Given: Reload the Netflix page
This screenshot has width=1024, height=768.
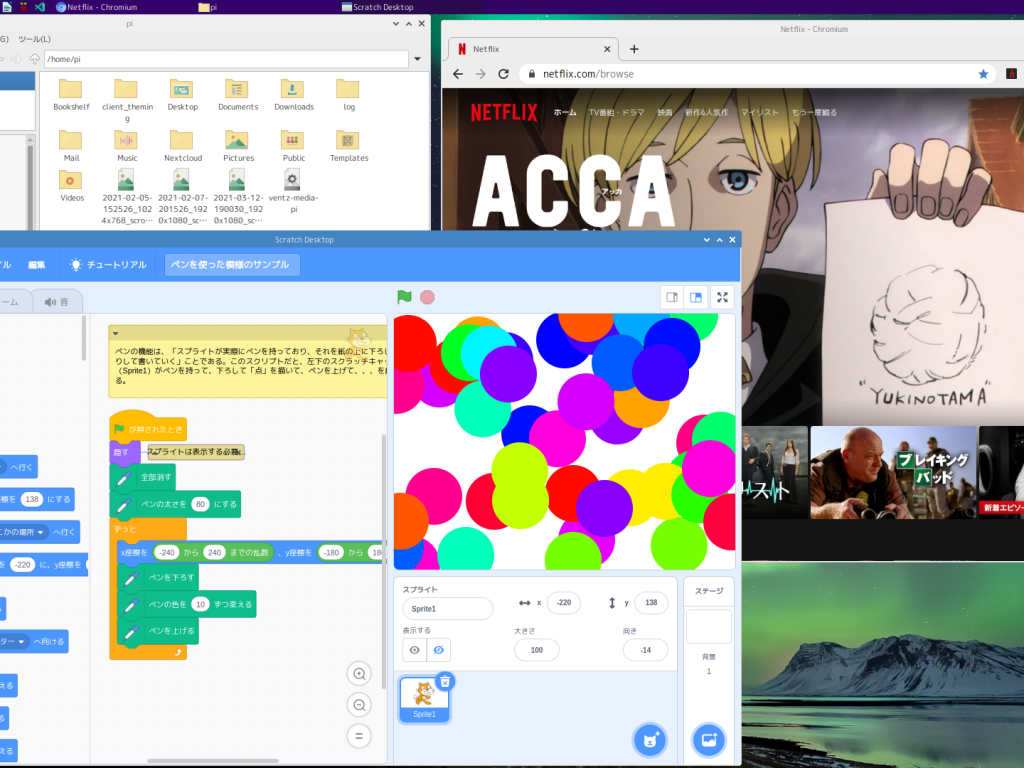Looking at the screenshot, I should [x=504, y=74].
